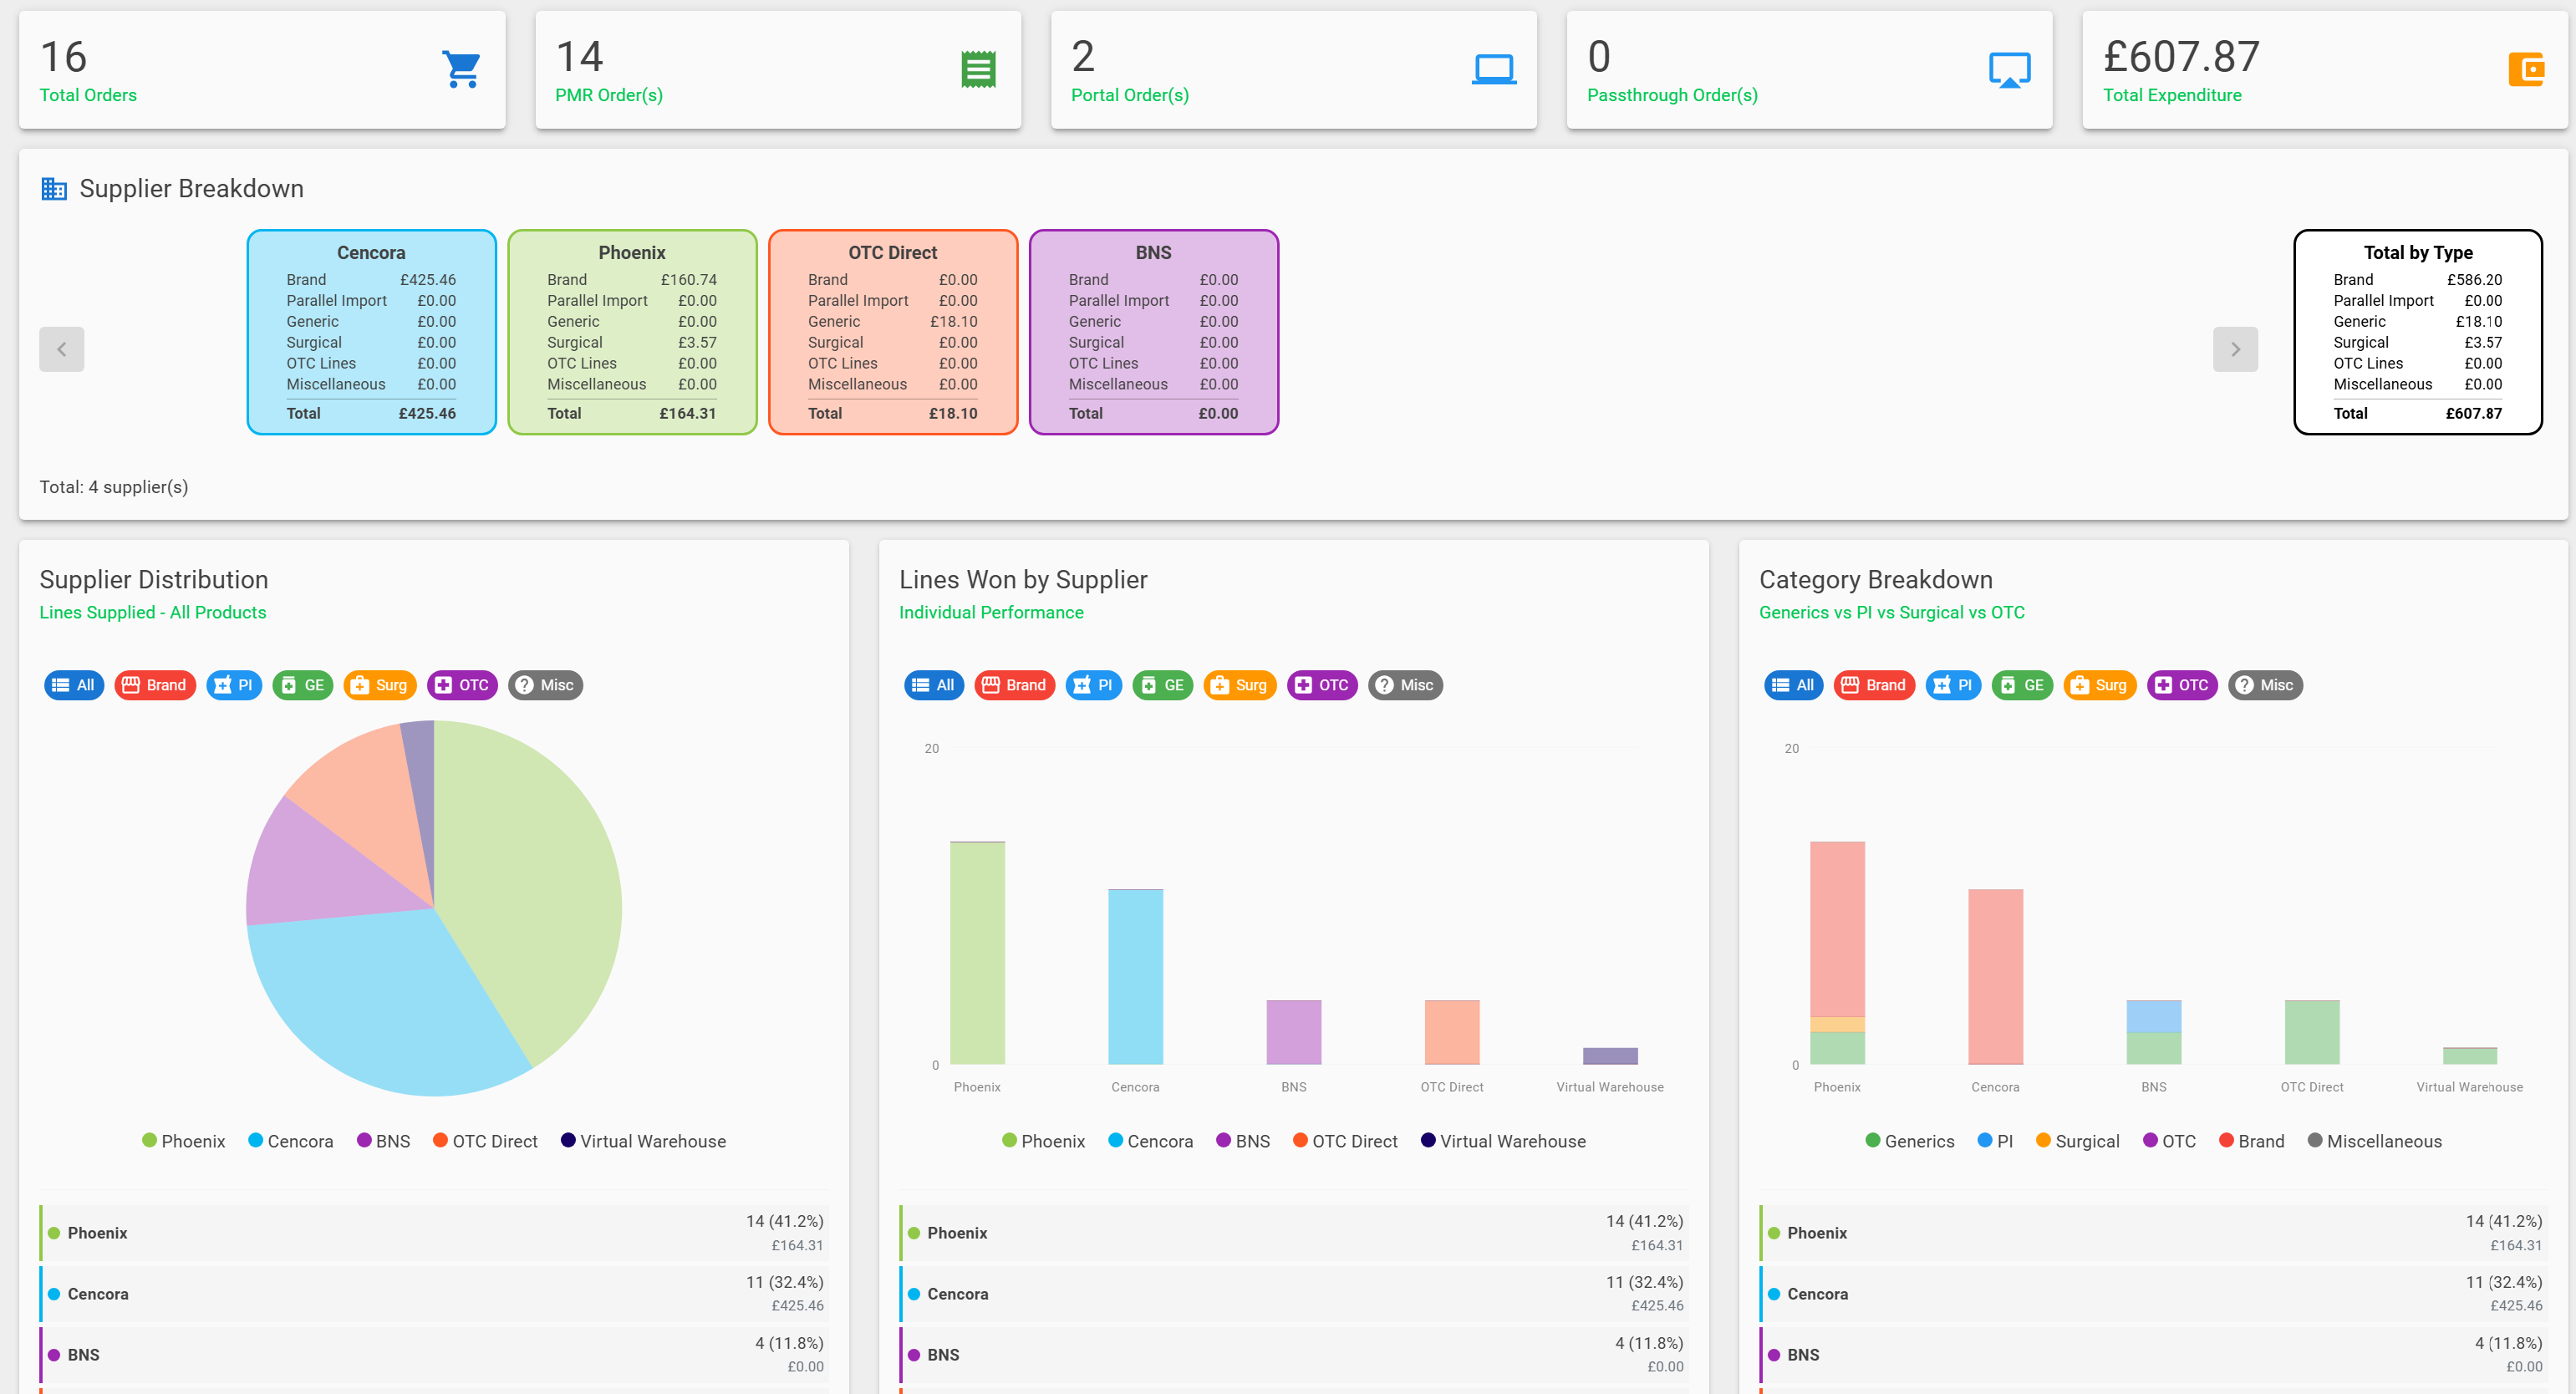Click the Cencora bar in Lines Won chart

tap(1135, 977)
